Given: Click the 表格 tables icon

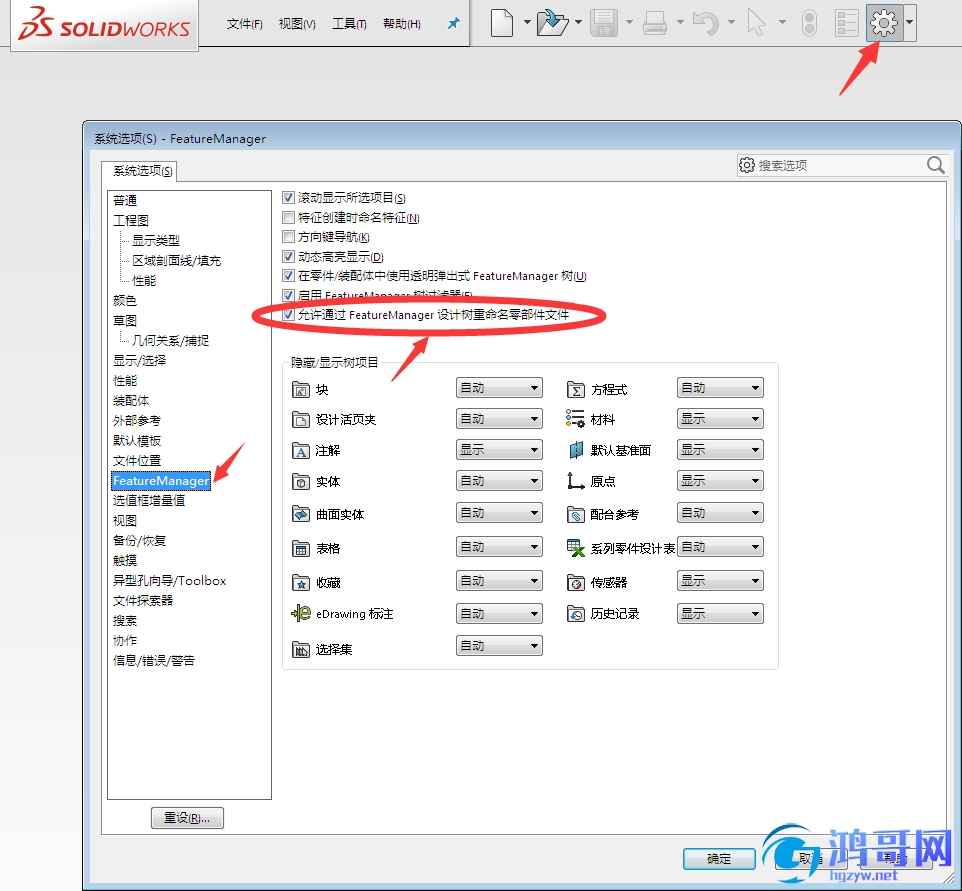Looking at the screenshot, I should 301,548.
